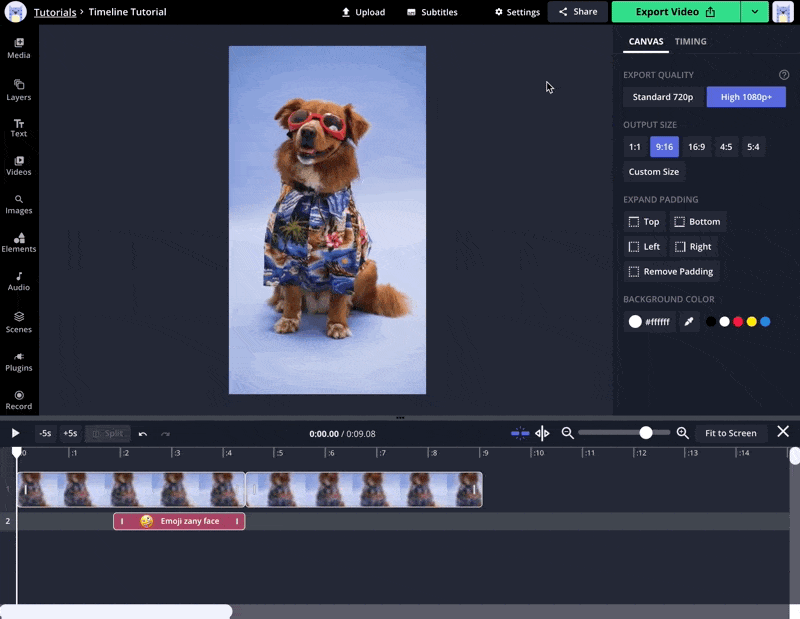
Task: Open the Subtitles menu item
Action: 432,12
